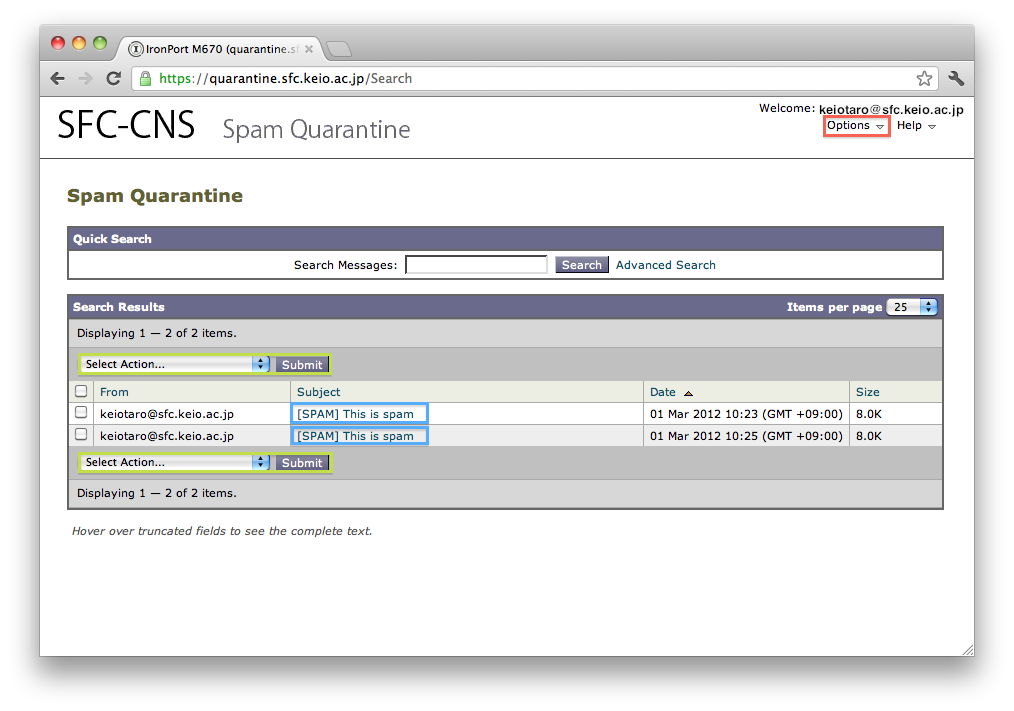The image size is (1014, 711).
Task: Click the browser back arrow
Action: [x=58, y=79]
